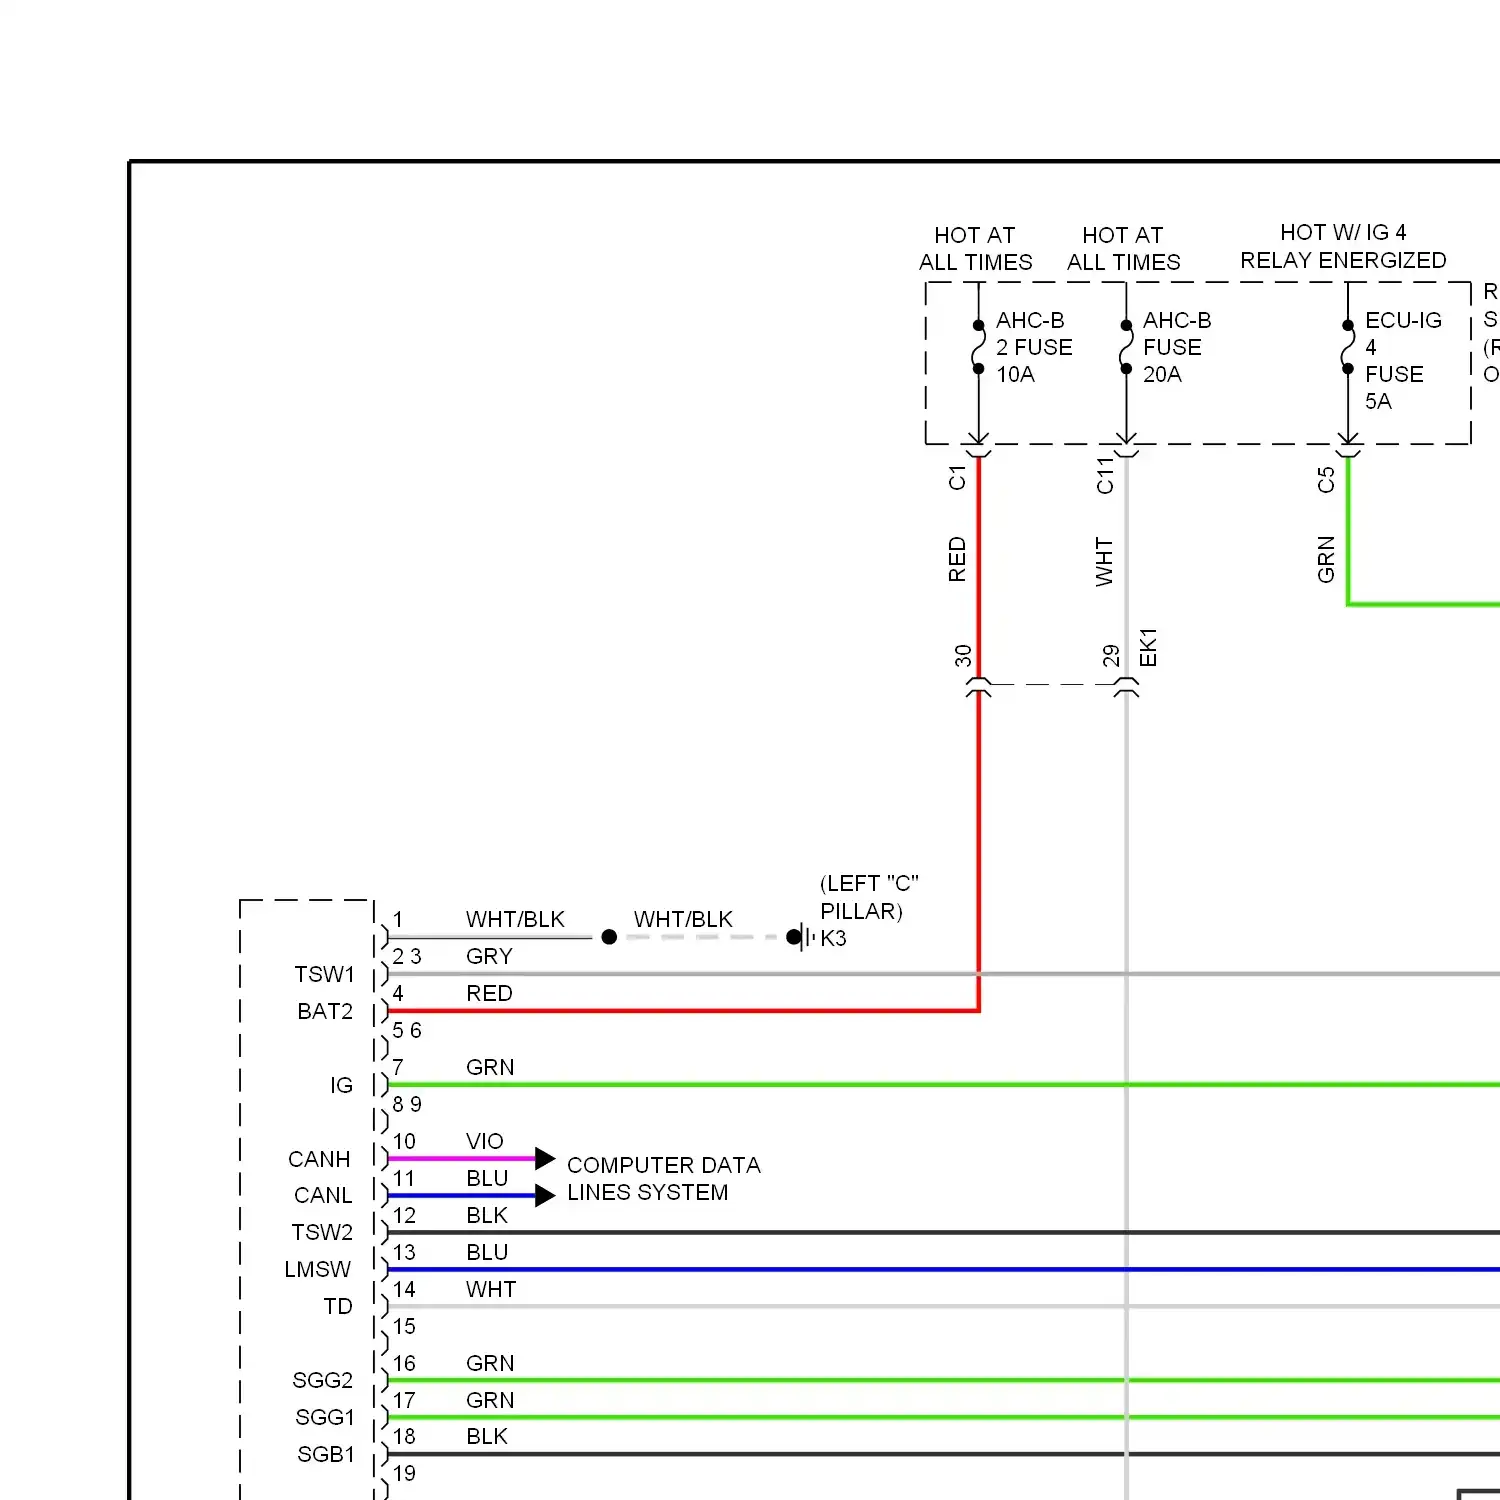
Task: Select the HOT W/ IG 4 RELAY ENERGIZED text
Action: 1343,246
